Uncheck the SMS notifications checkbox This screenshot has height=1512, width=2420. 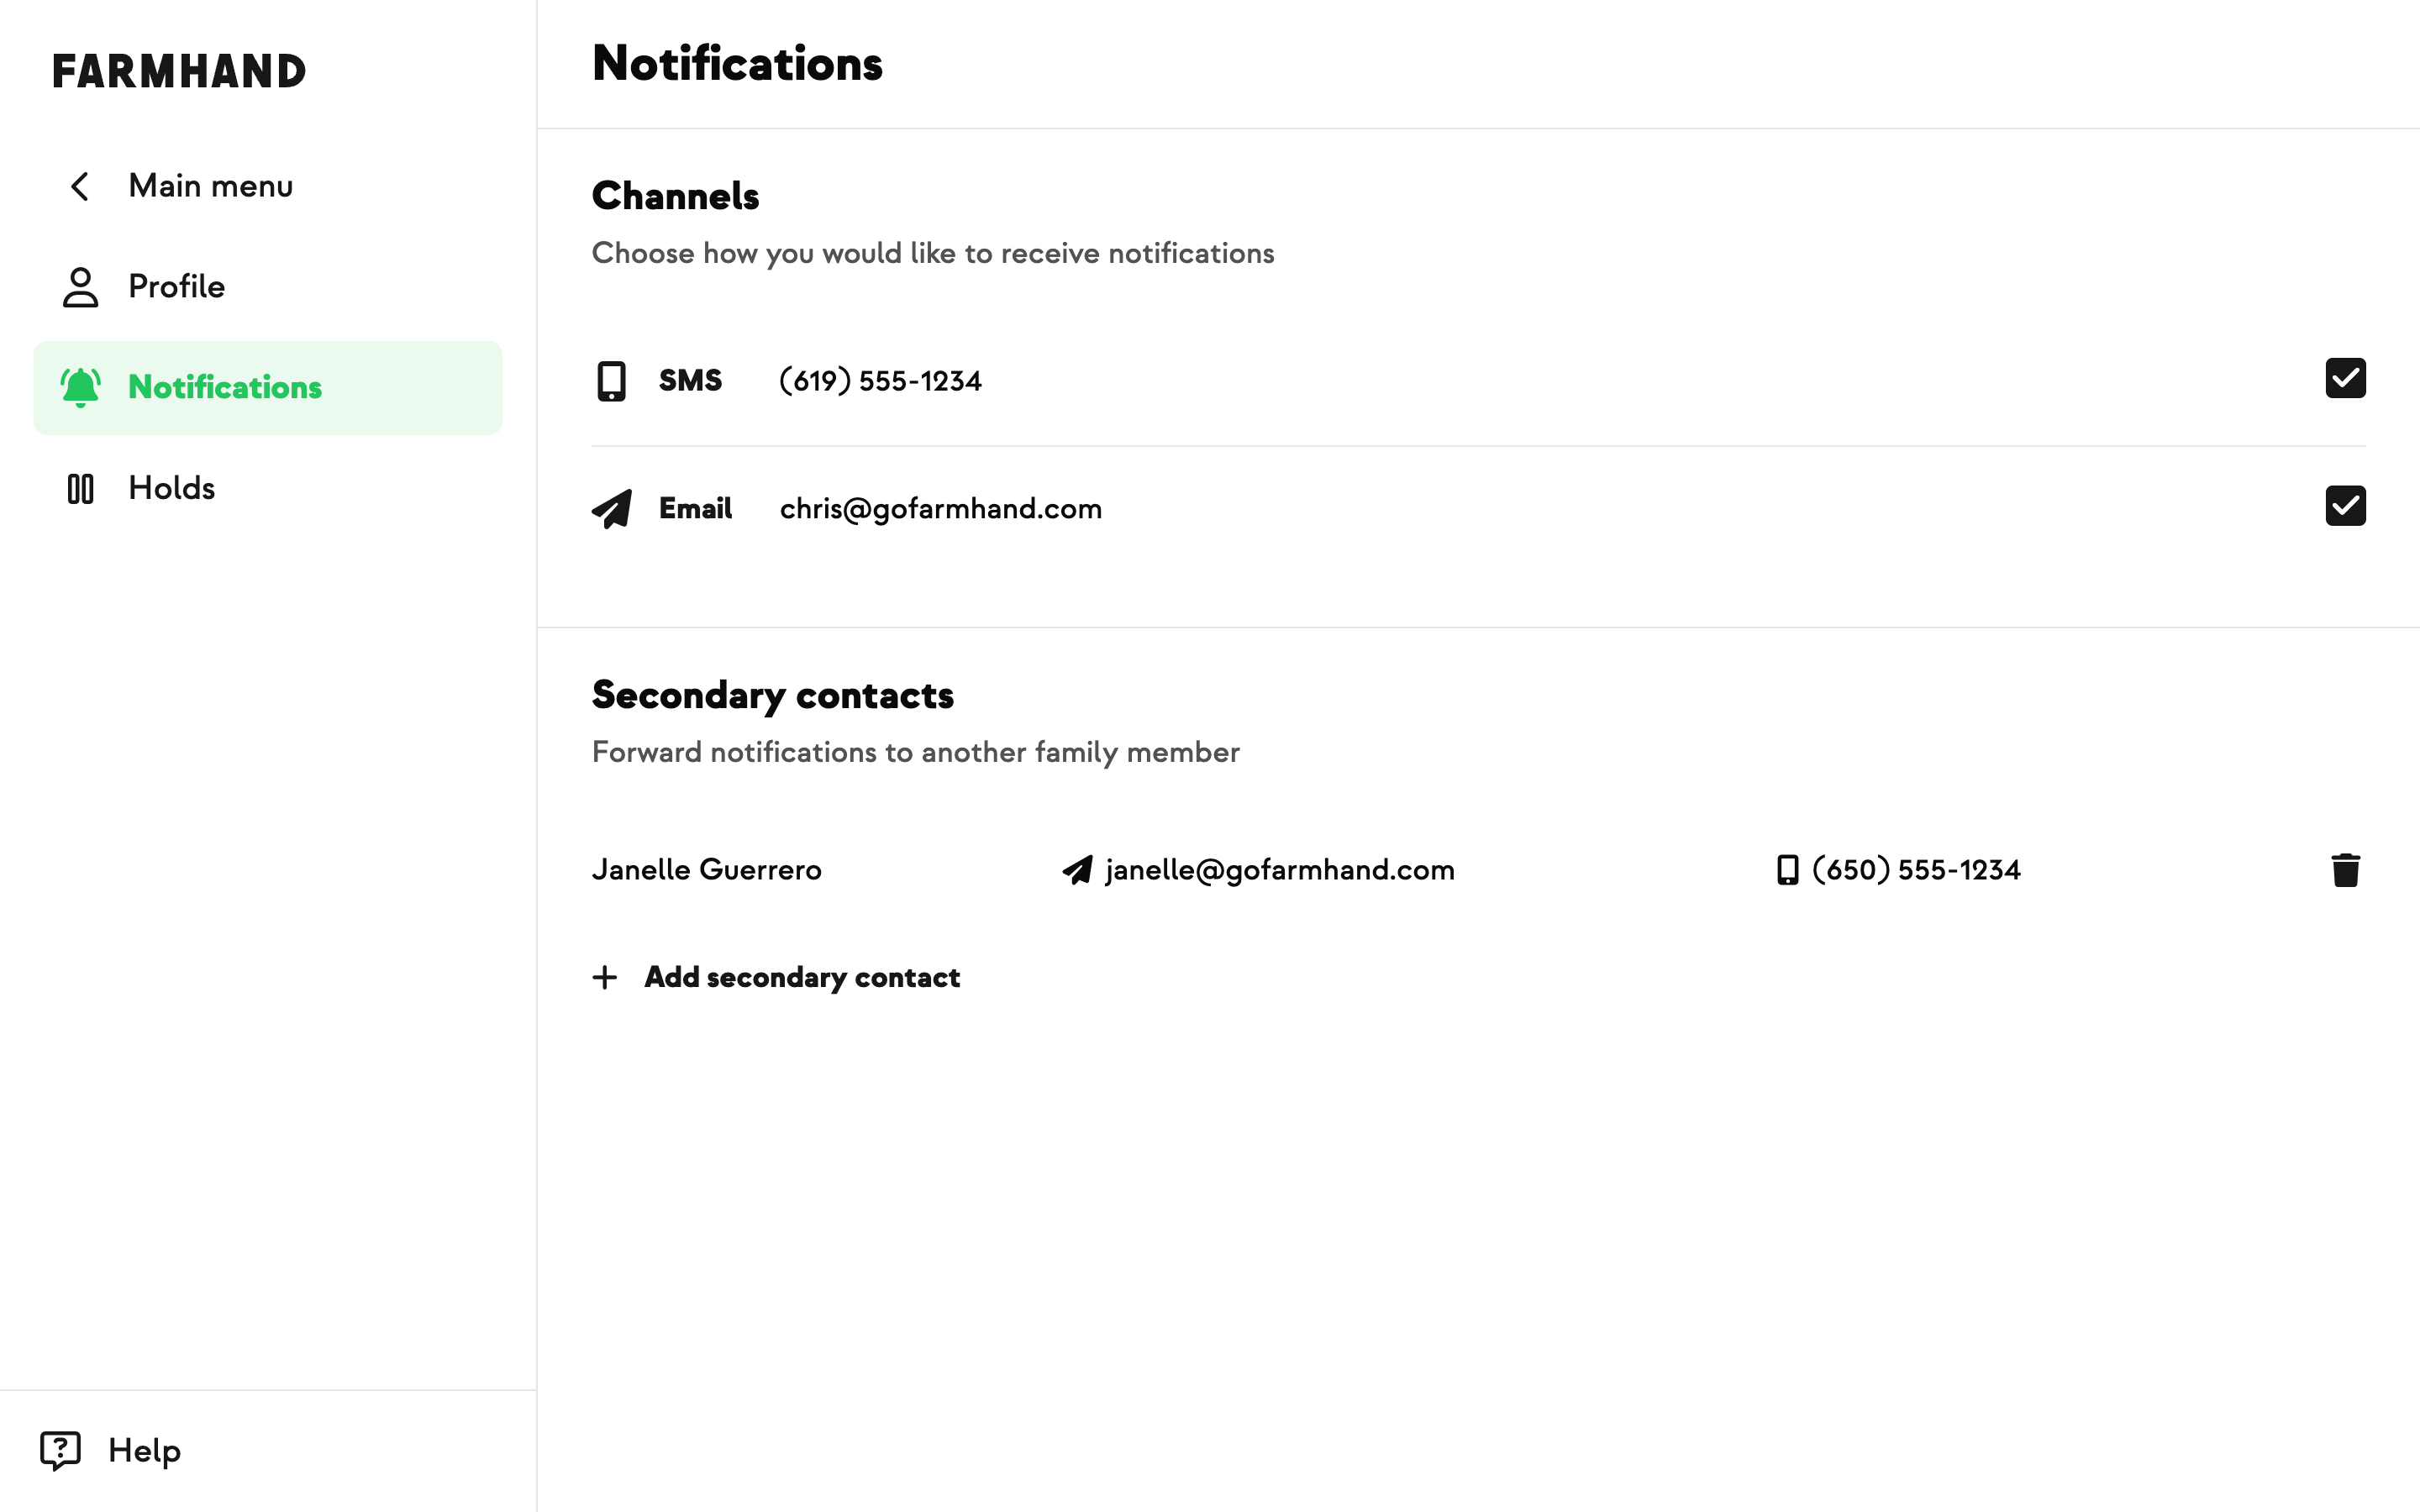(x=2345, y=378)
